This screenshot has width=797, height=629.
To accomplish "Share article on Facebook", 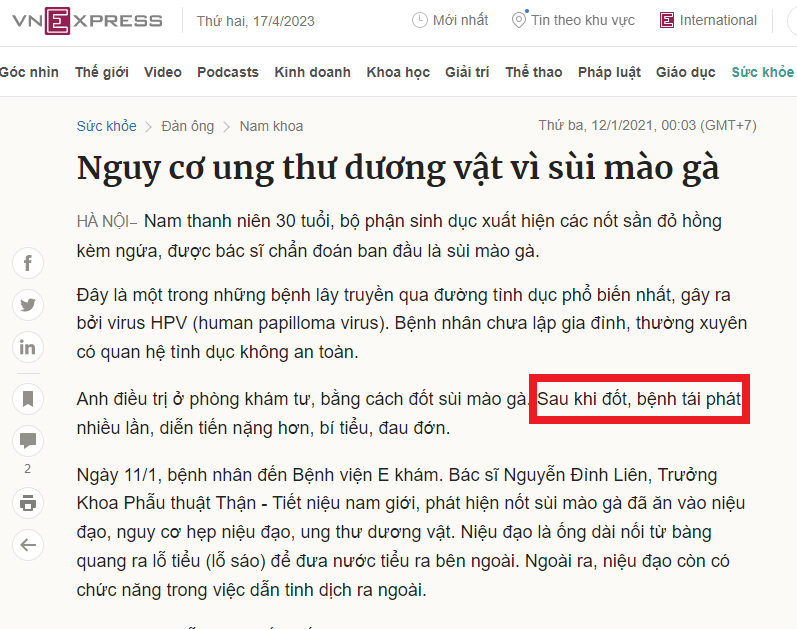I will pos(28,264).
